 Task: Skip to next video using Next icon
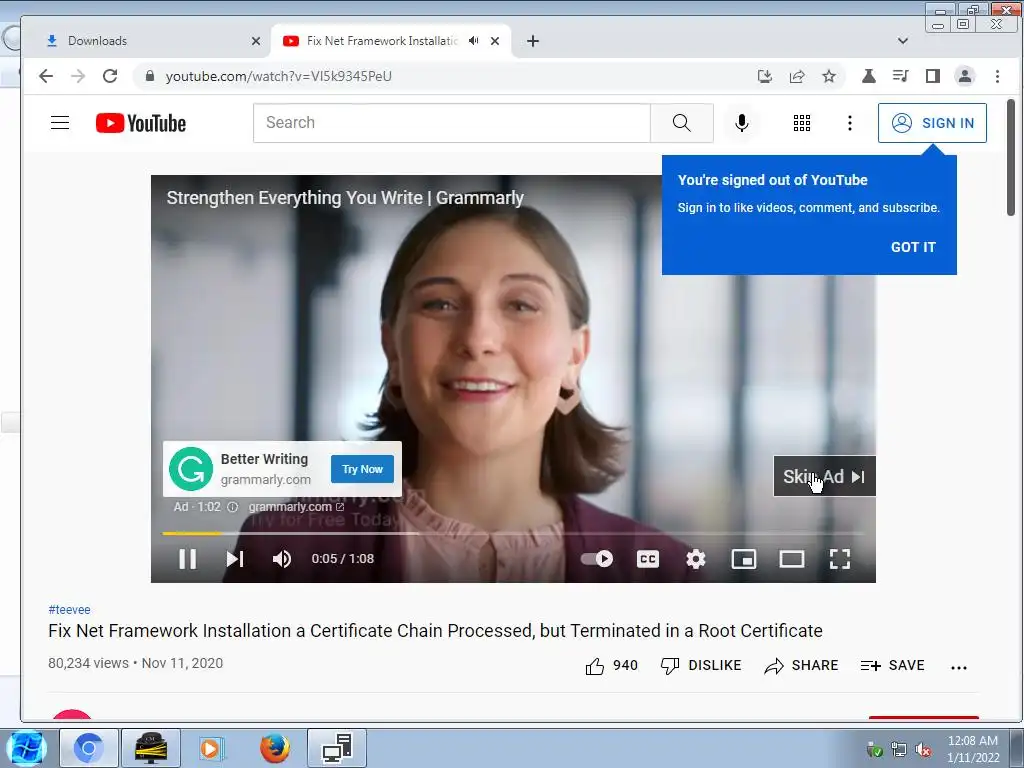coord(235,559)
